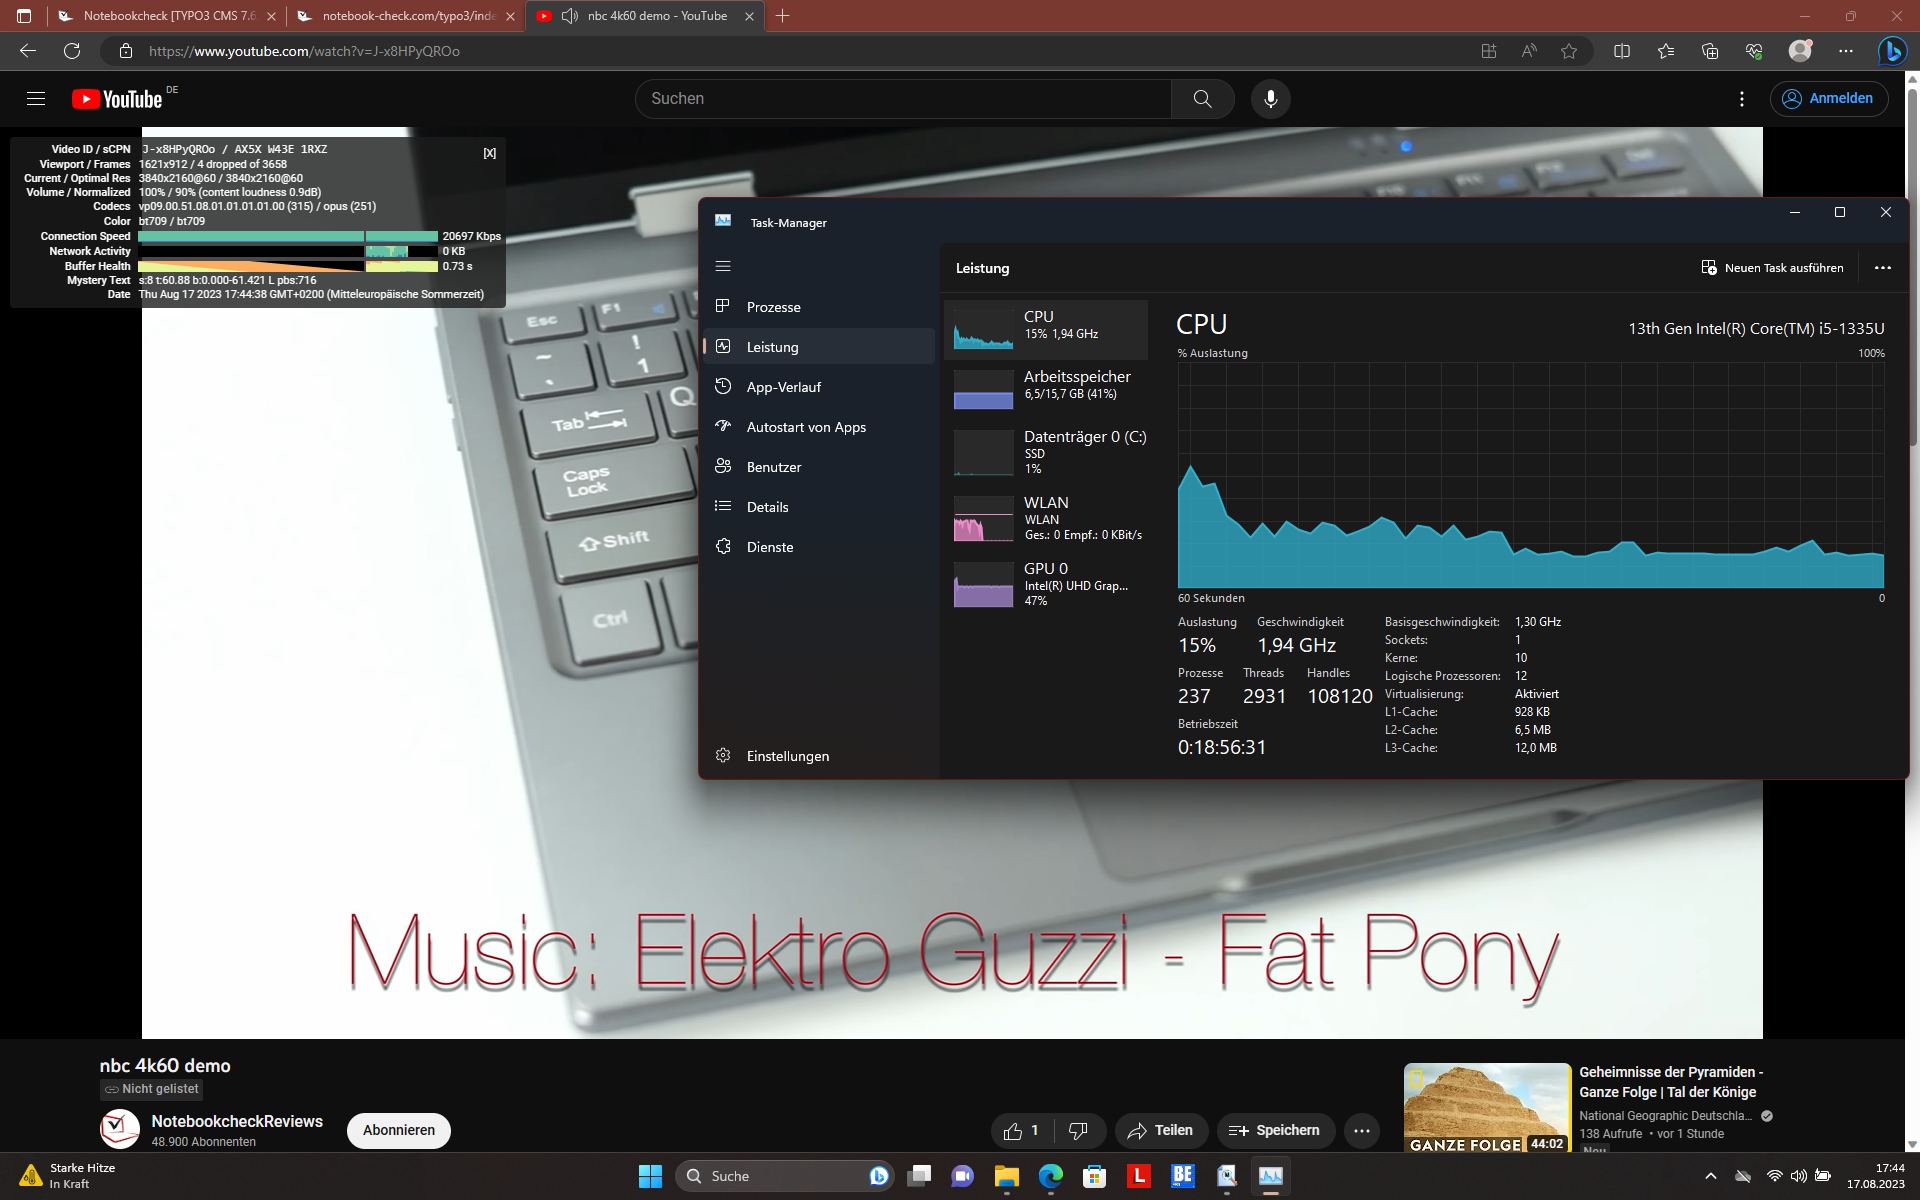
Task: Open the Bing chat sidebar icon
Action: point(1891,51)
